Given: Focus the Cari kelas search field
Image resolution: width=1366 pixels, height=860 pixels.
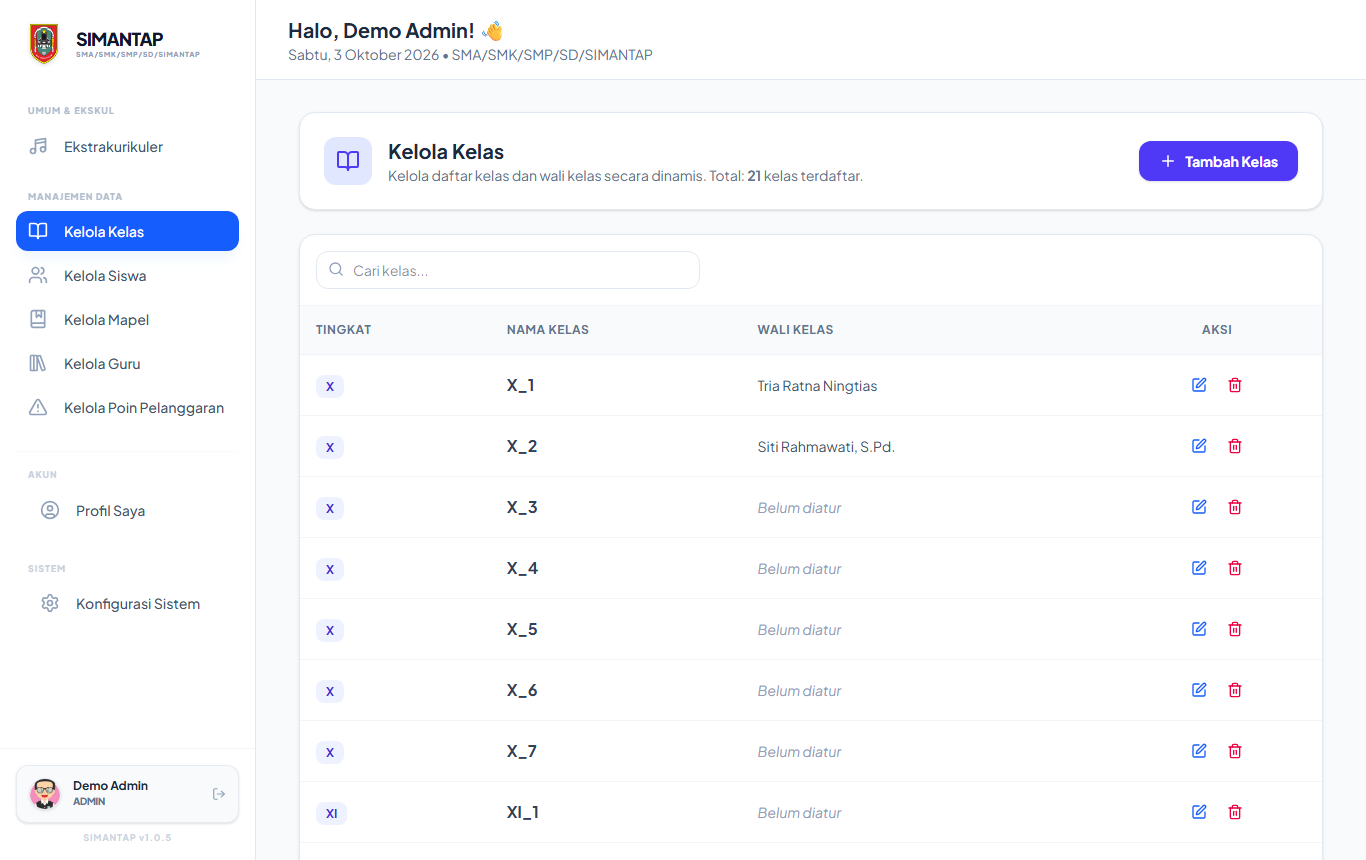Looking at the screenshot, I should pos(508,270).
